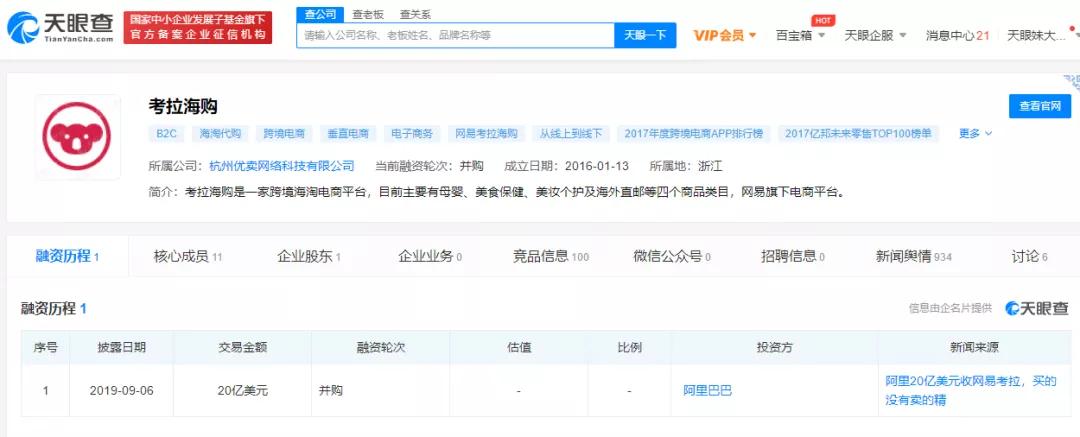Switch to the 企业股东 tab
Image resolution: width=1080 pixels, height=437 pixels.
[x=309, y=256]
